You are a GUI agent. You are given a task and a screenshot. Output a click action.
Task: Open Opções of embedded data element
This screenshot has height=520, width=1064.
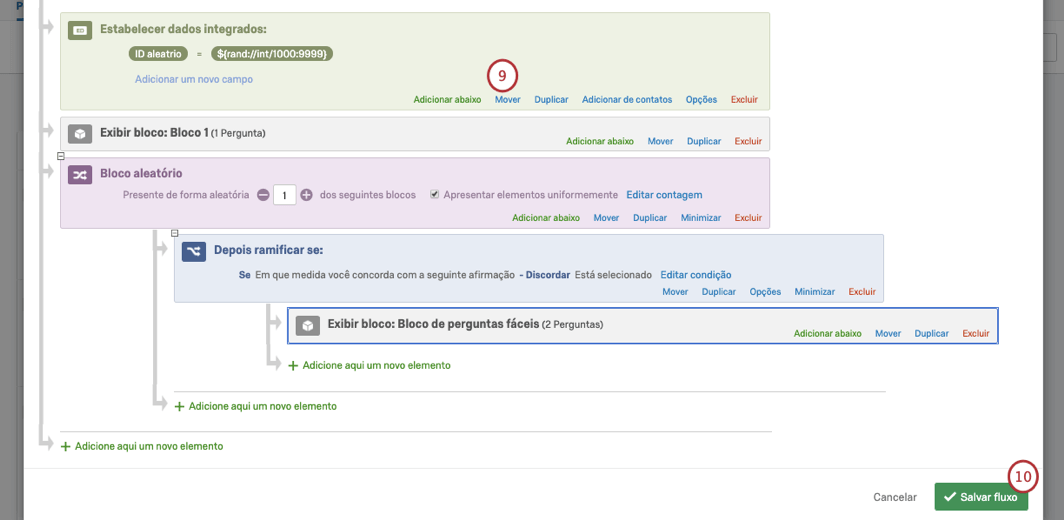pyautogui.click(x=701, y=100)
